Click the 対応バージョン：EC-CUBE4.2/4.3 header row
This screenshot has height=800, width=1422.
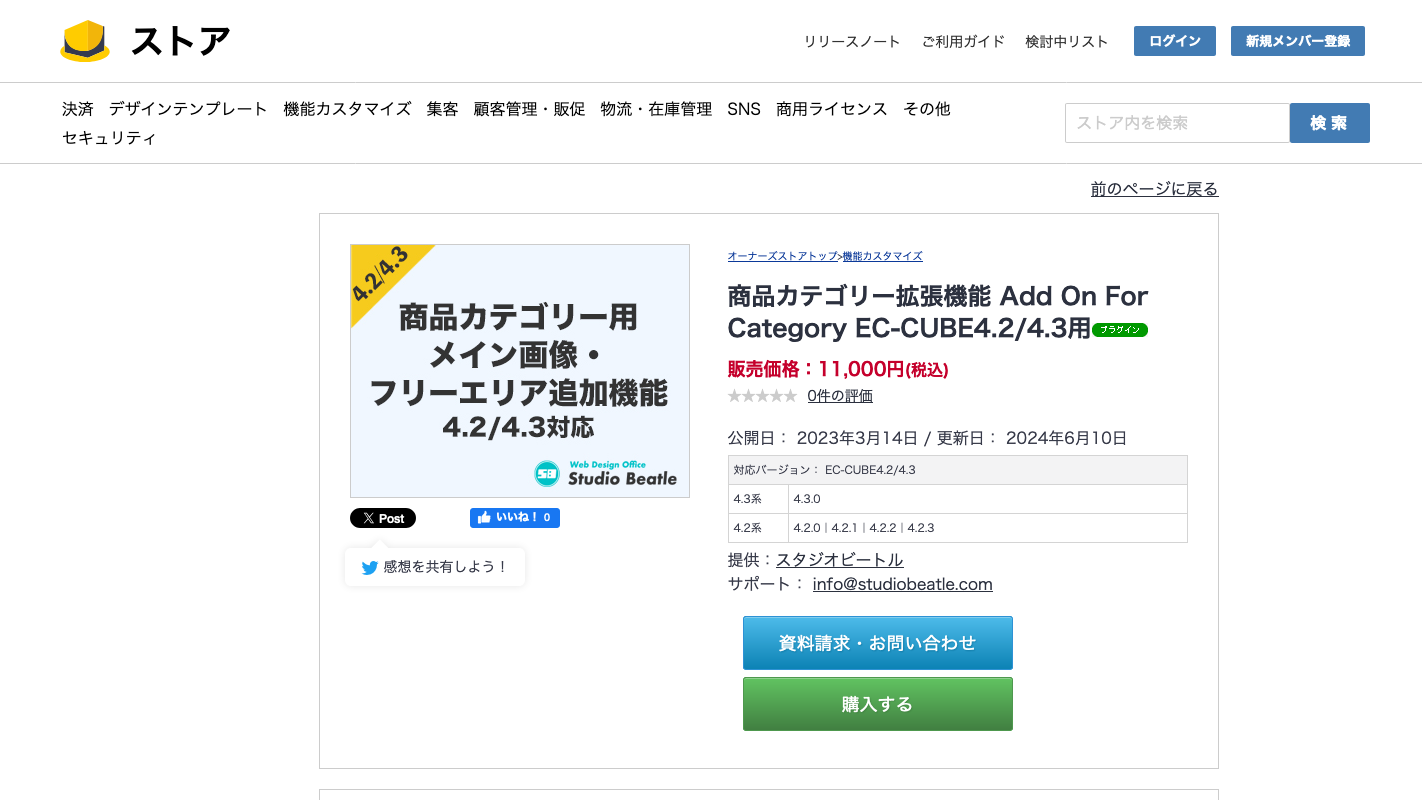(x=958, y=470)
